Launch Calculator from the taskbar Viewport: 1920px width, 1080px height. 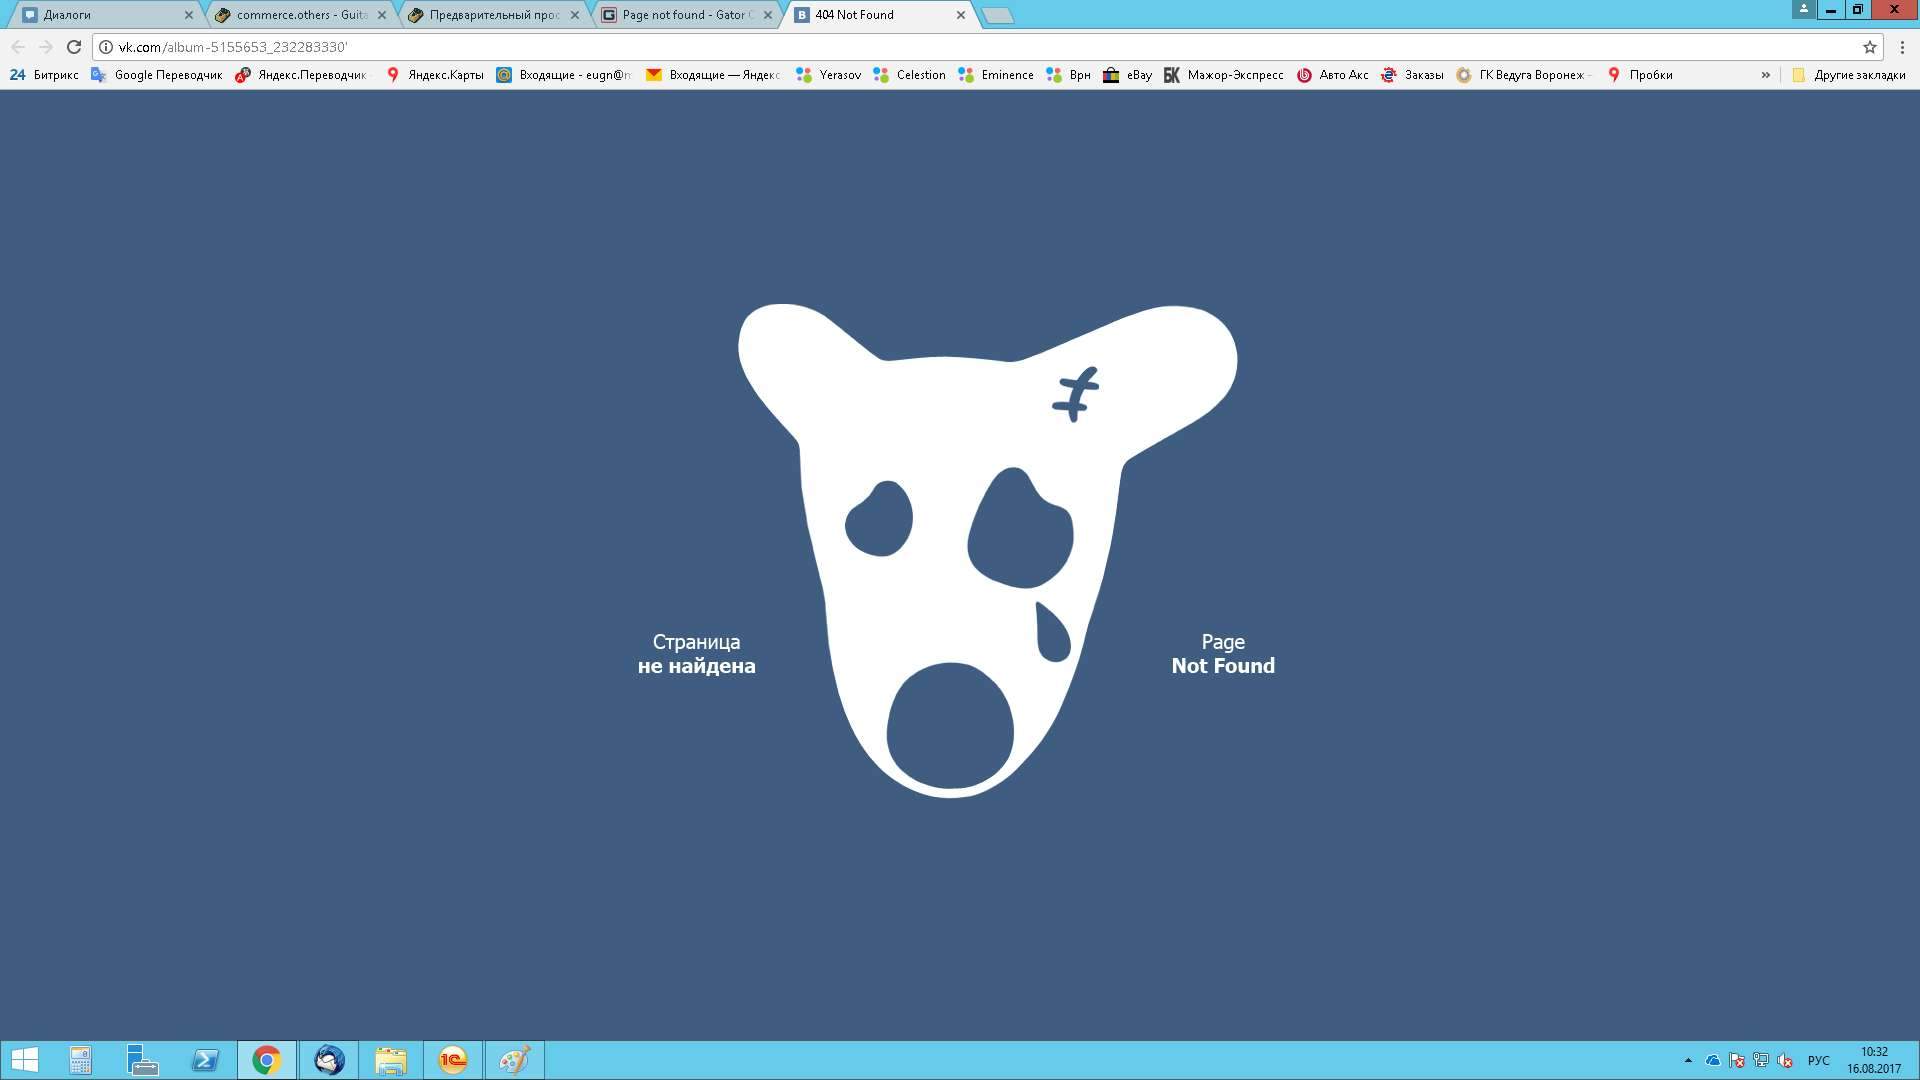point(80,1060)
